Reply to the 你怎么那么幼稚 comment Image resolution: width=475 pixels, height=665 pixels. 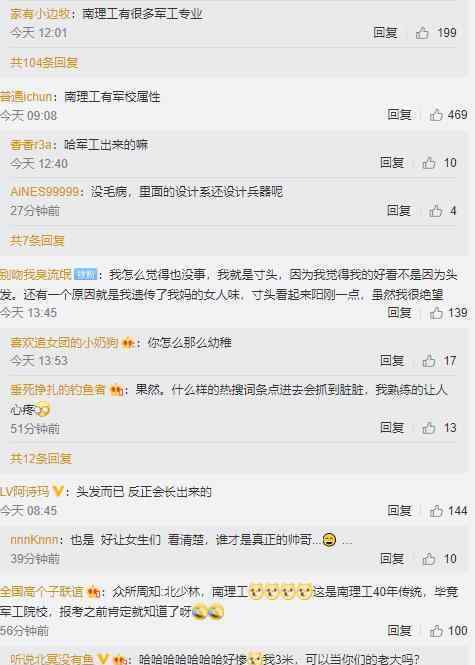[x=392, y=361]
